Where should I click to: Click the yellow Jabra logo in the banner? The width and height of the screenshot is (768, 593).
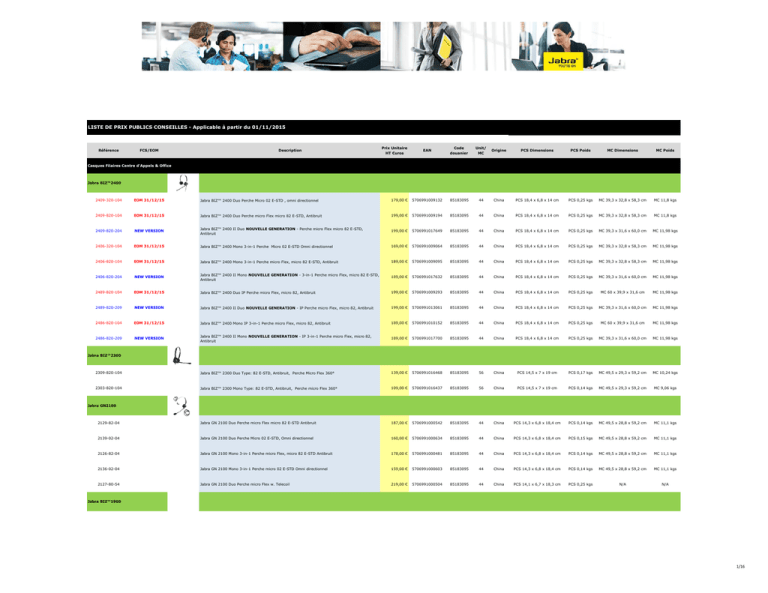click(563, 61)
